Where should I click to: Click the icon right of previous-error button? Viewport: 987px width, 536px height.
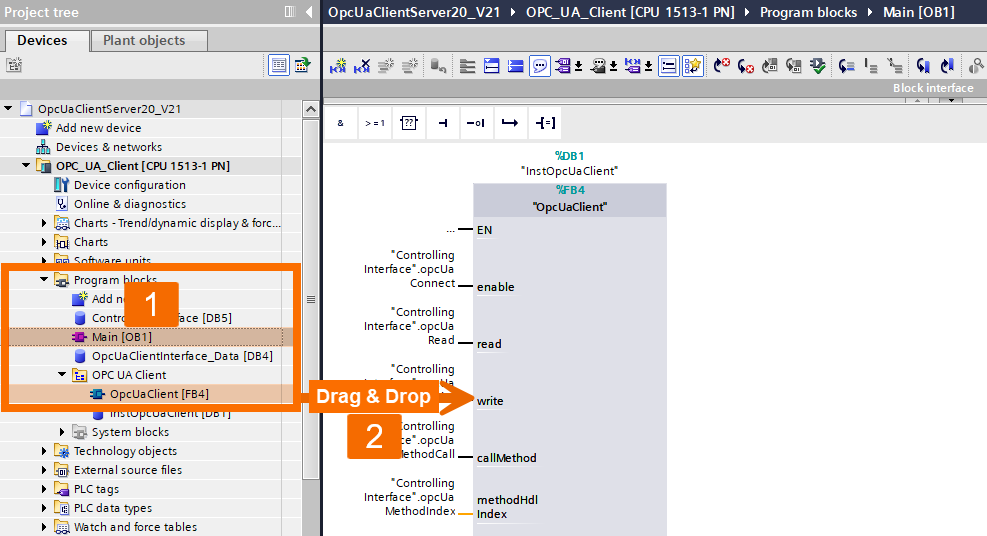770,65
